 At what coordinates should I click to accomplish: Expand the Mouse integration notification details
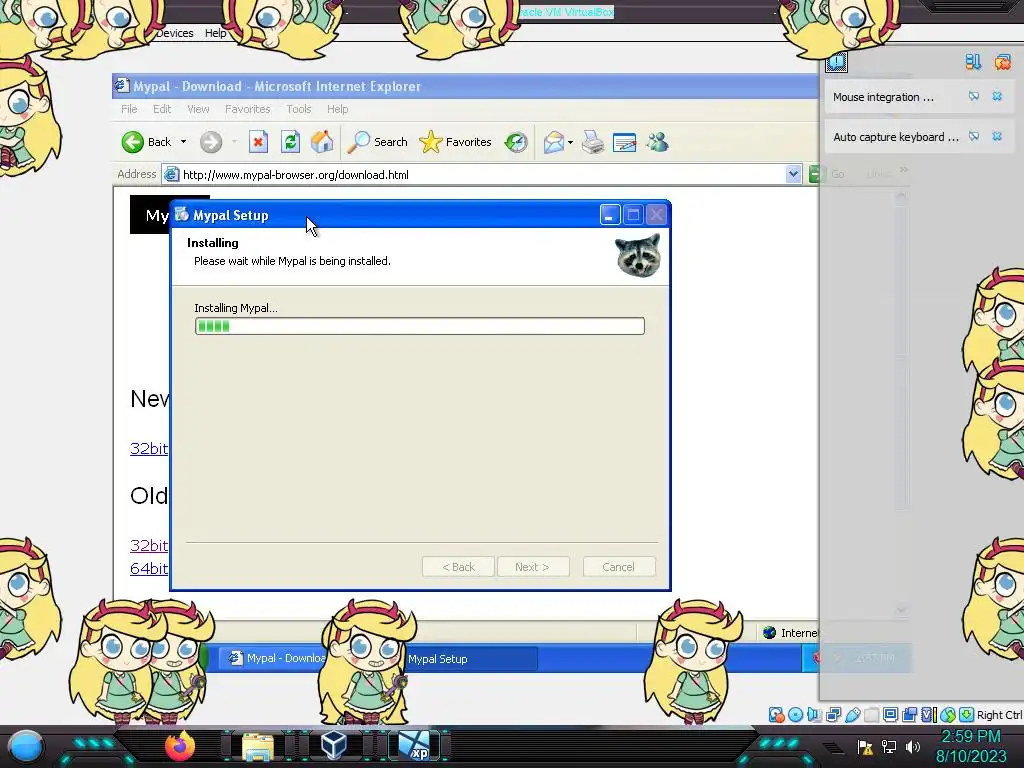[x=974, y=97]
